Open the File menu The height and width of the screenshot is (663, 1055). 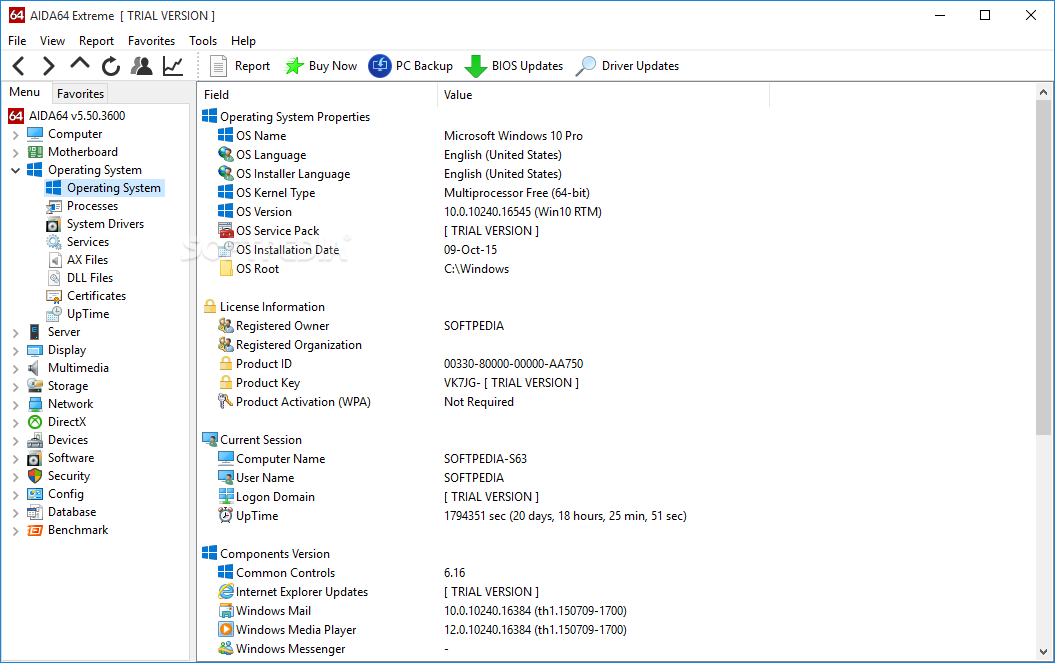[17, 41]
